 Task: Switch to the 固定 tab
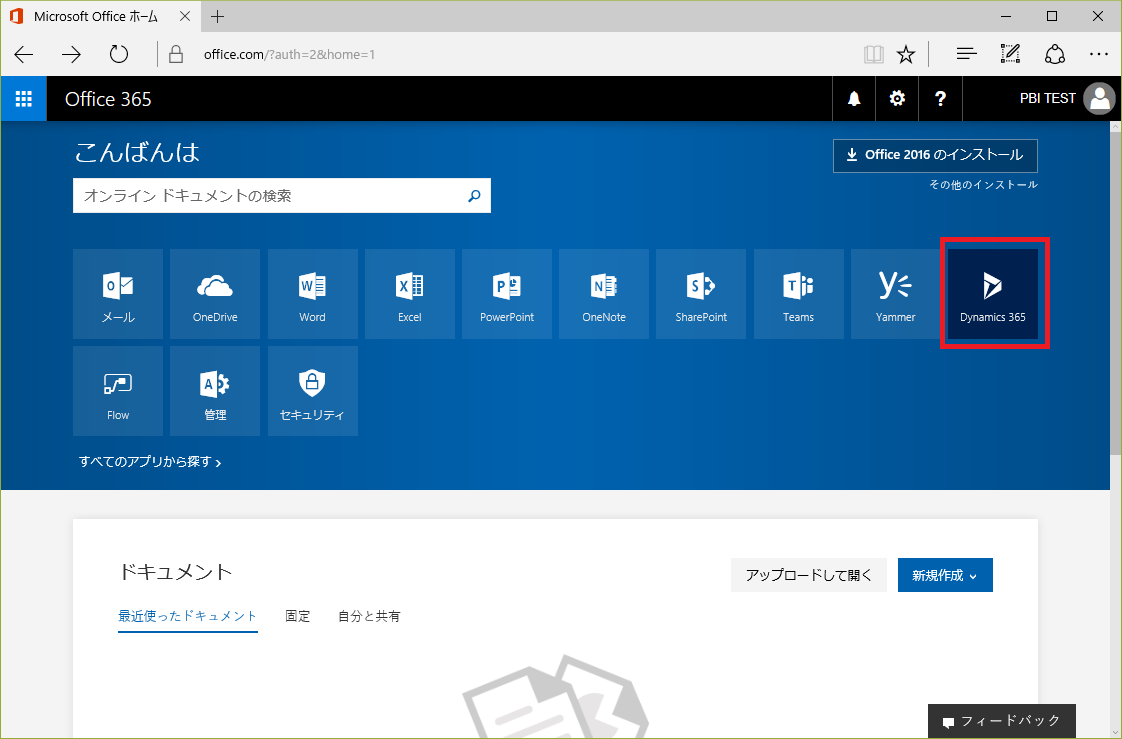coord(298,616)
